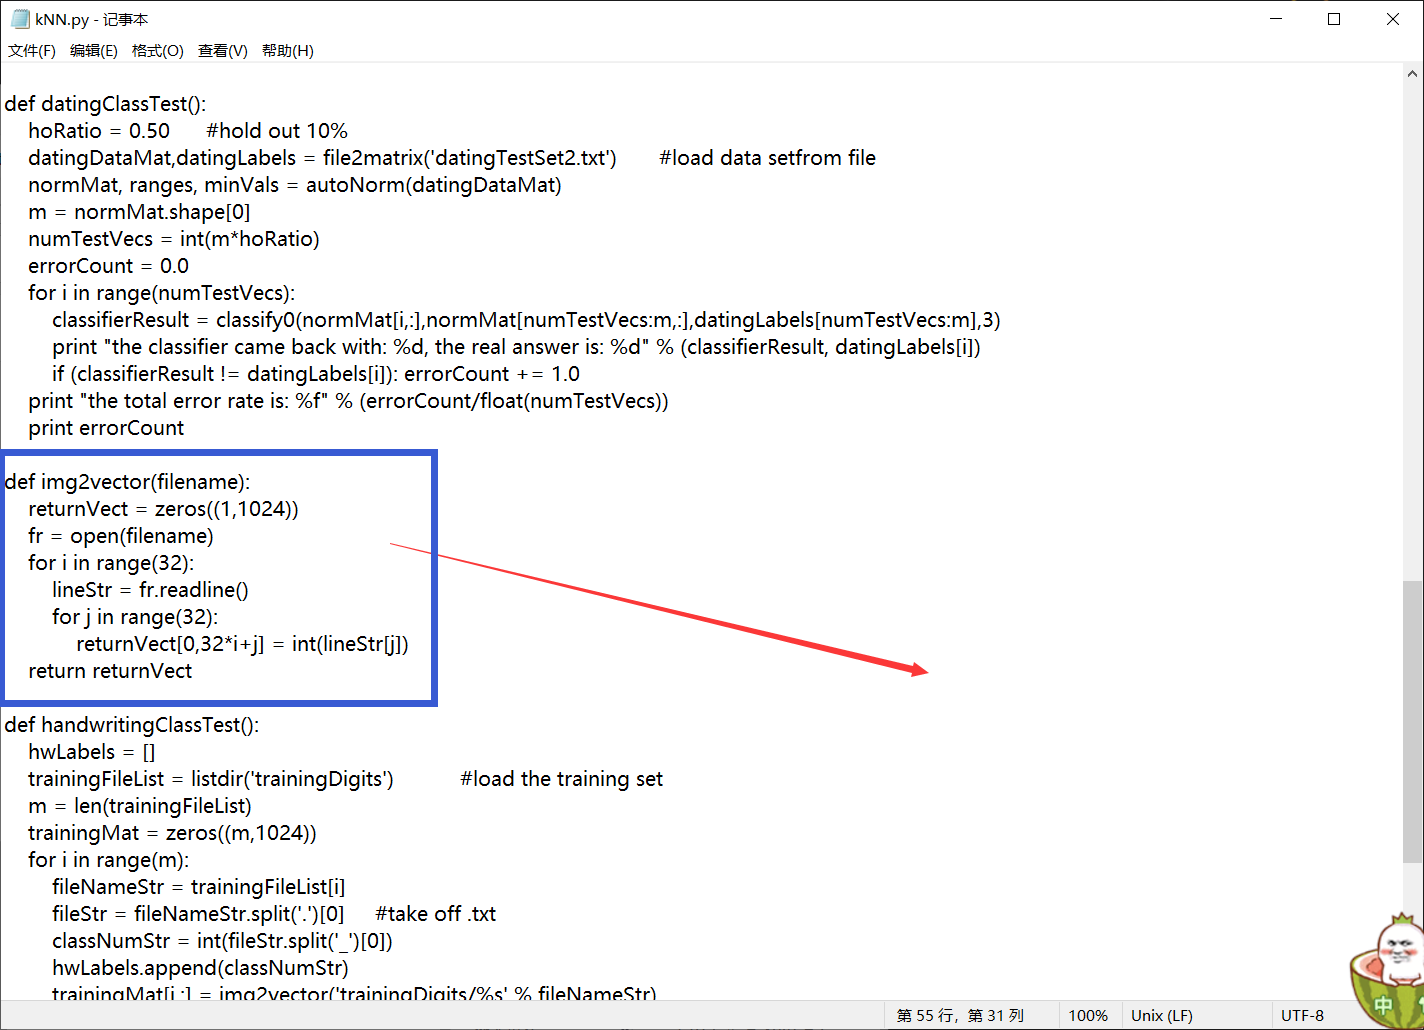This screenshot has height=1030, width=1424.
Task: Click the comment '#hold out 10%'
Action: (x=277, y=131)
